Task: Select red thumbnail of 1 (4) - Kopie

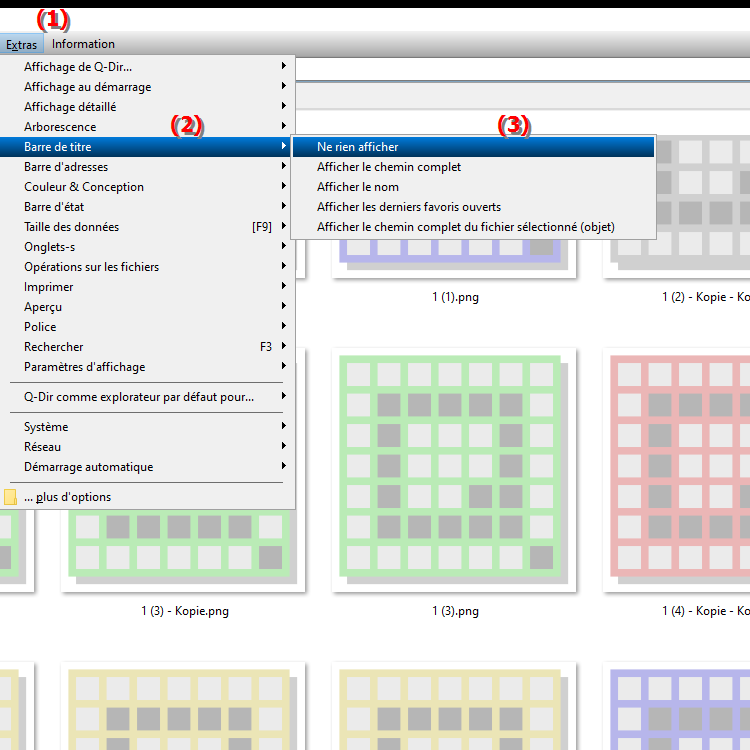Action: point(677,470)
